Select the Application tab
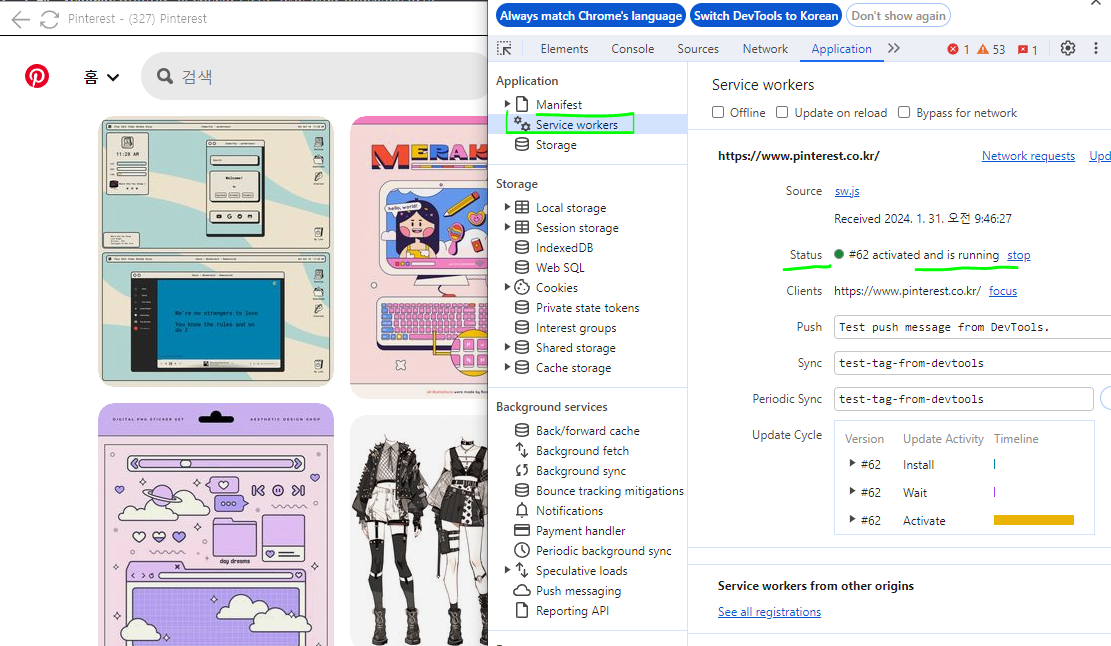Viewport: 1111px width, 646px height. [x=842, y=49]
